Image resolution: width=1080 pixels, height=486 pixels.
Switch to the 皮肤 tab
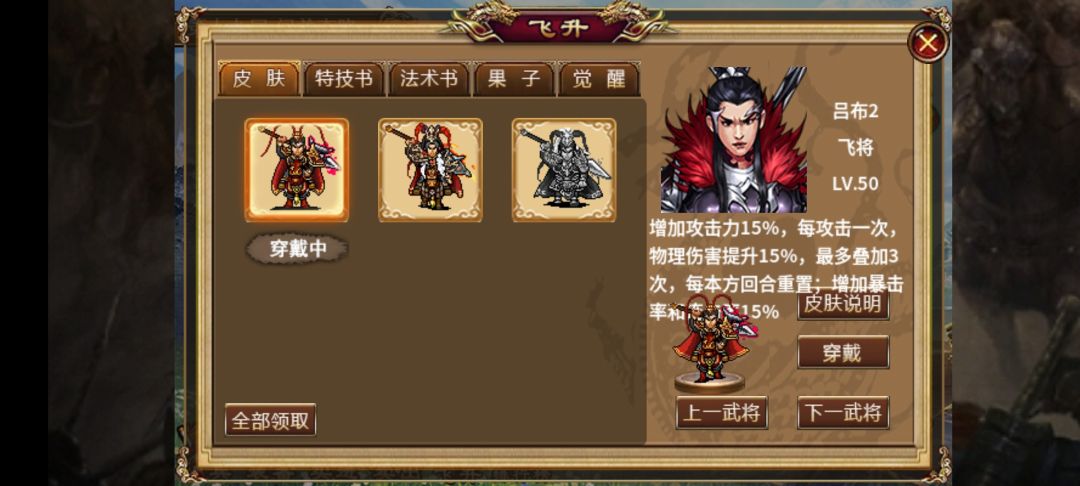(259, 79)
